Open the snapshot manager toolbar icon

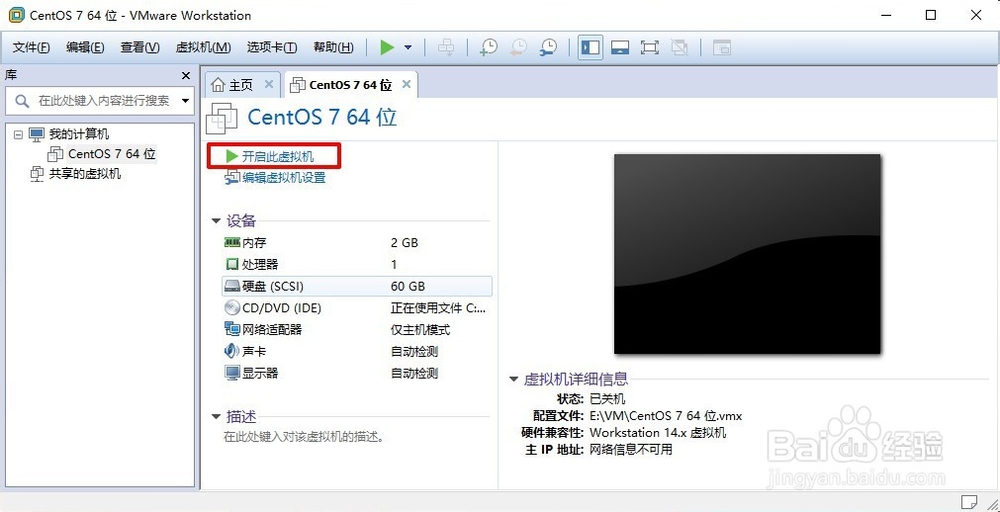click(548, 47)
